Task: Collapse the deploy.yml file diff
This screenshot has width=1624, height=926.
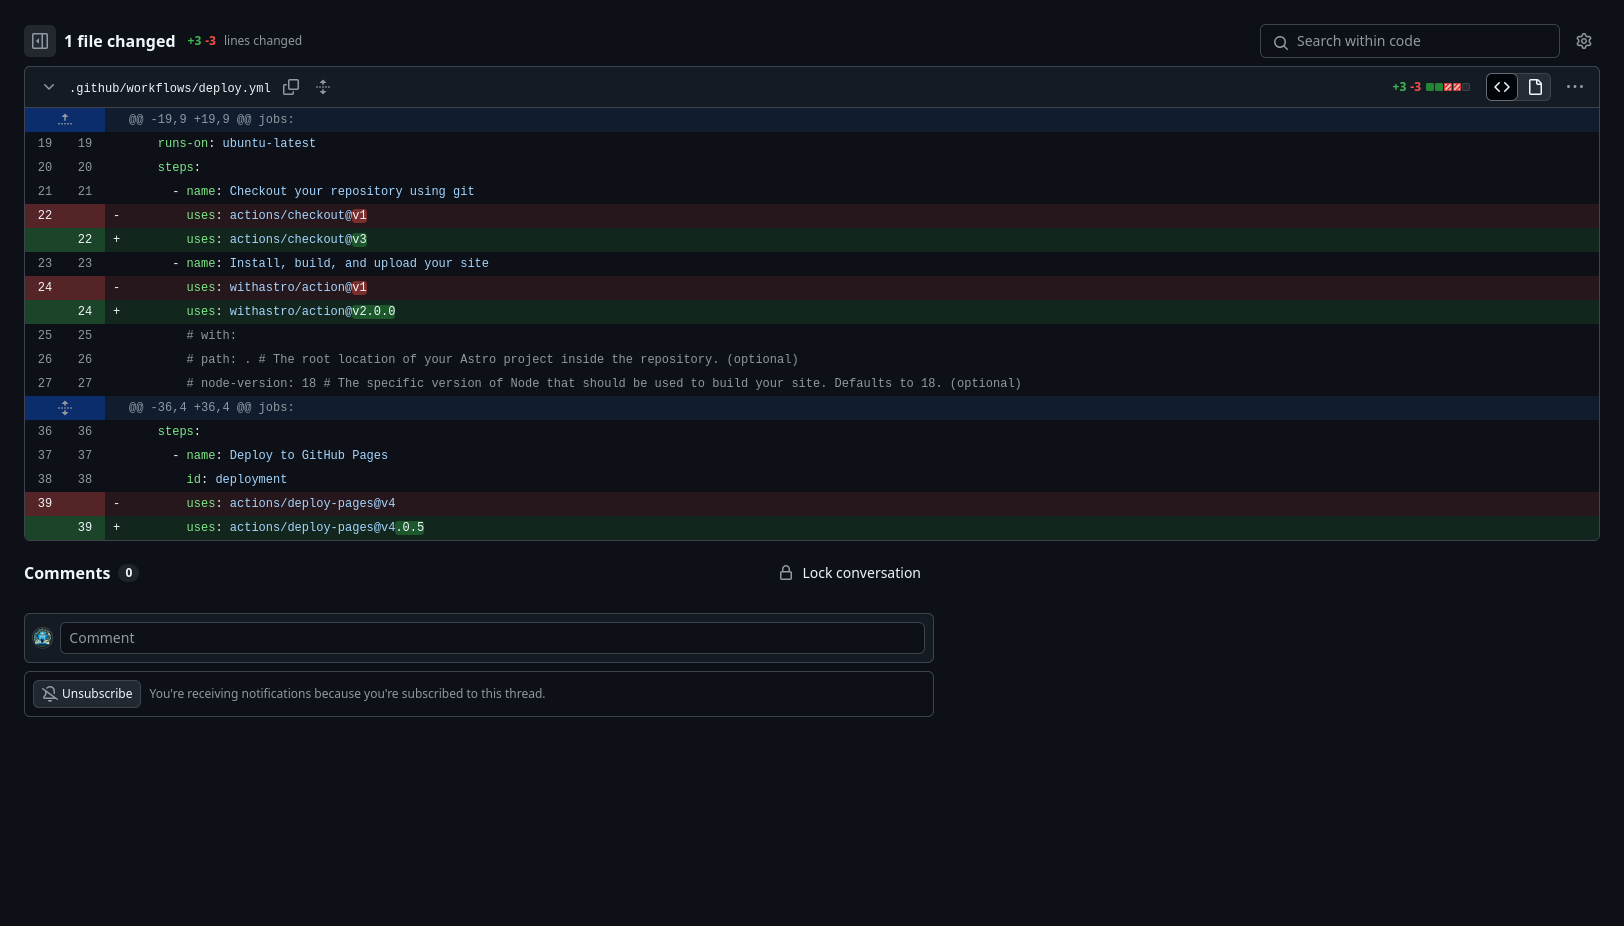Action: click(x=49, y=87)
